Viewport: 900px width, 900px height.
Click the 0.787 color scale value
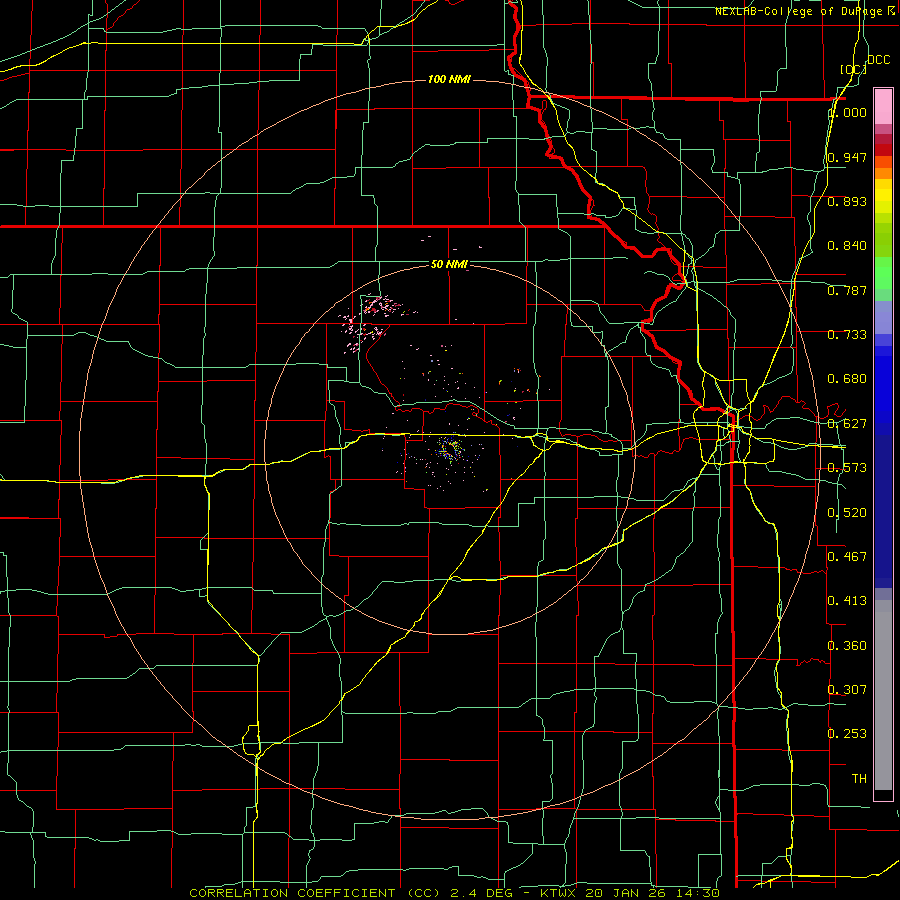847,290
